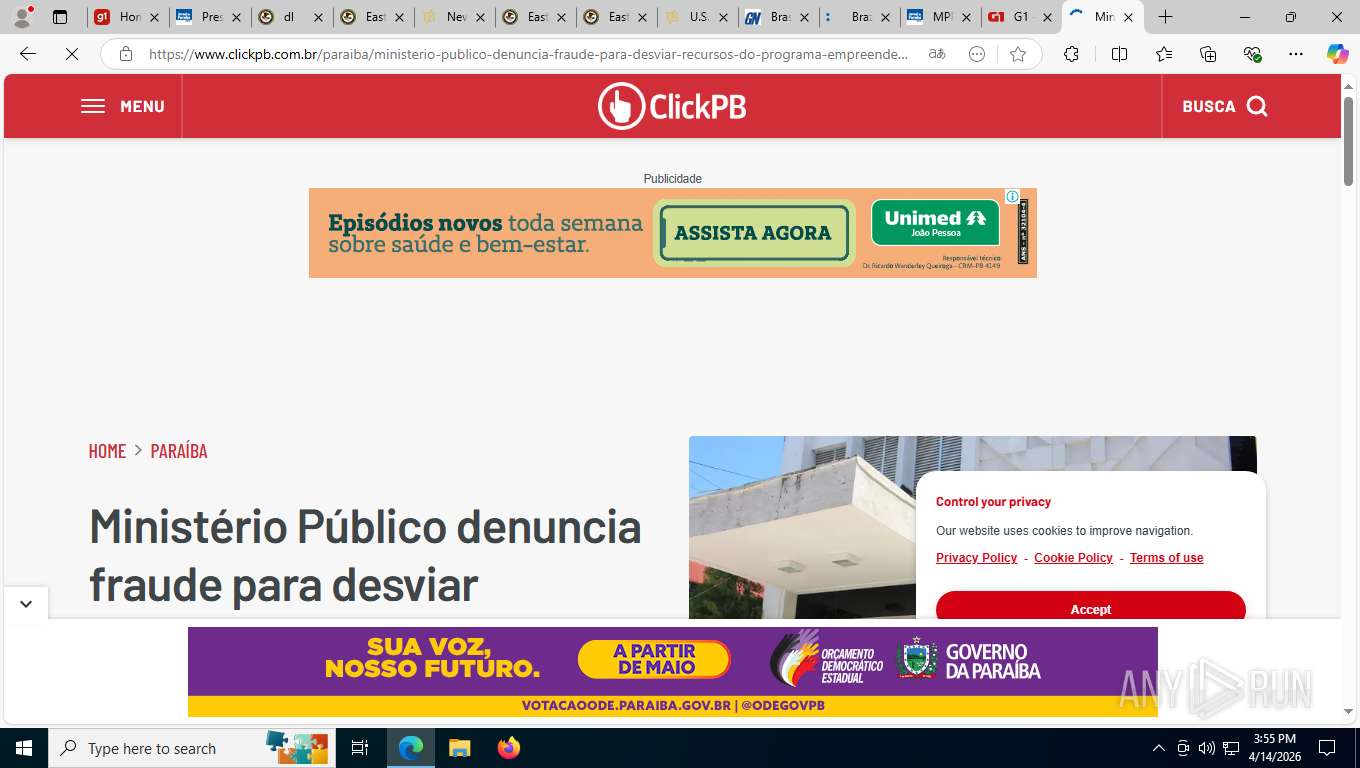
Task: Open the volume control tray icon
Action: 1206,748
